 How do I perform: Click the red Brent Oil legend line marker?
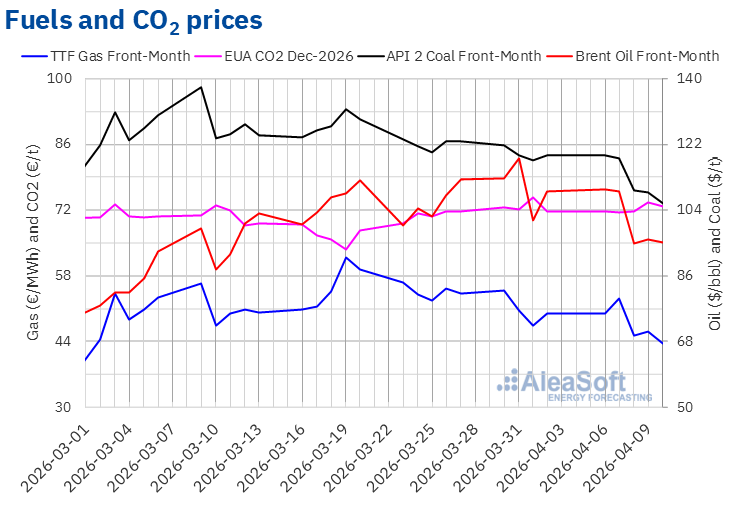tap(558, 56)
